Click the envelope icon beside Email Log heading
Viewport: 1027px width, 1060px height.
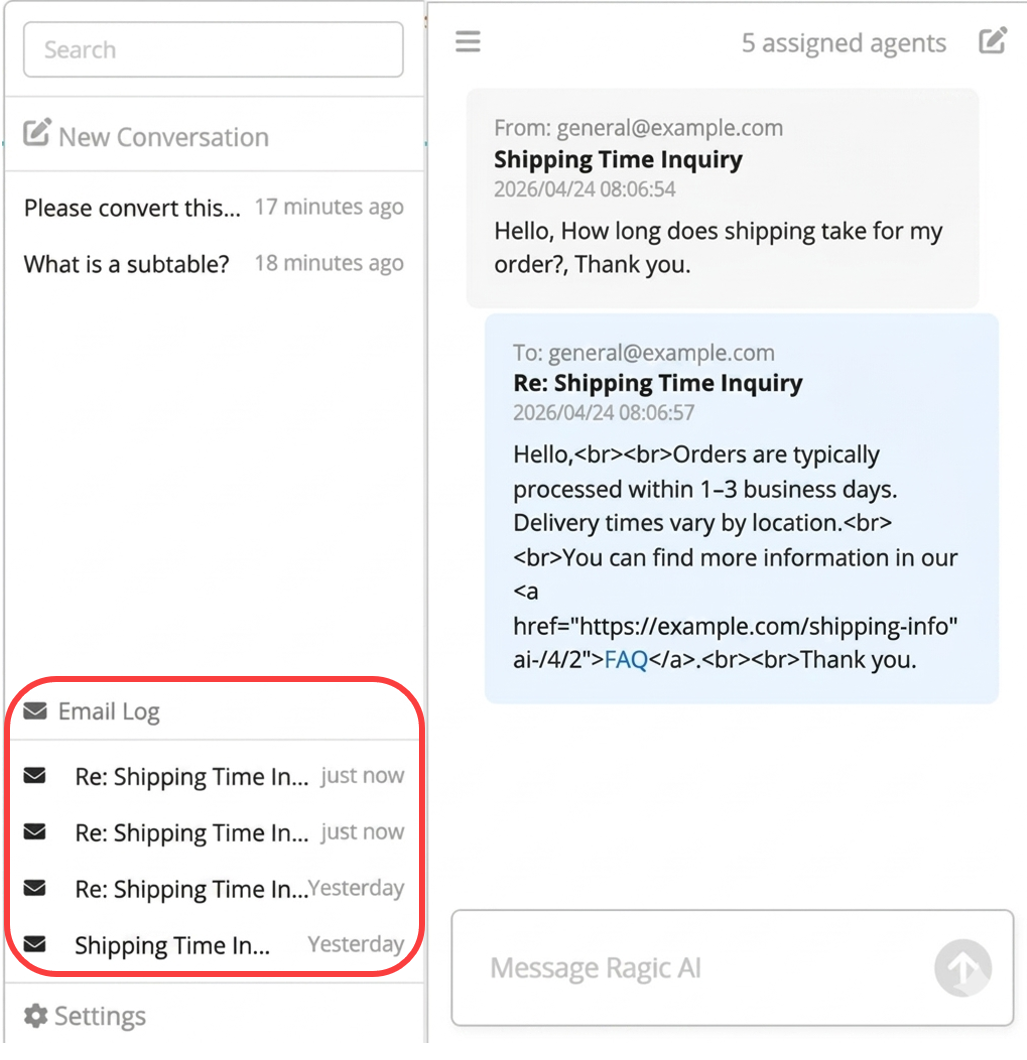(x=35, y=711)
